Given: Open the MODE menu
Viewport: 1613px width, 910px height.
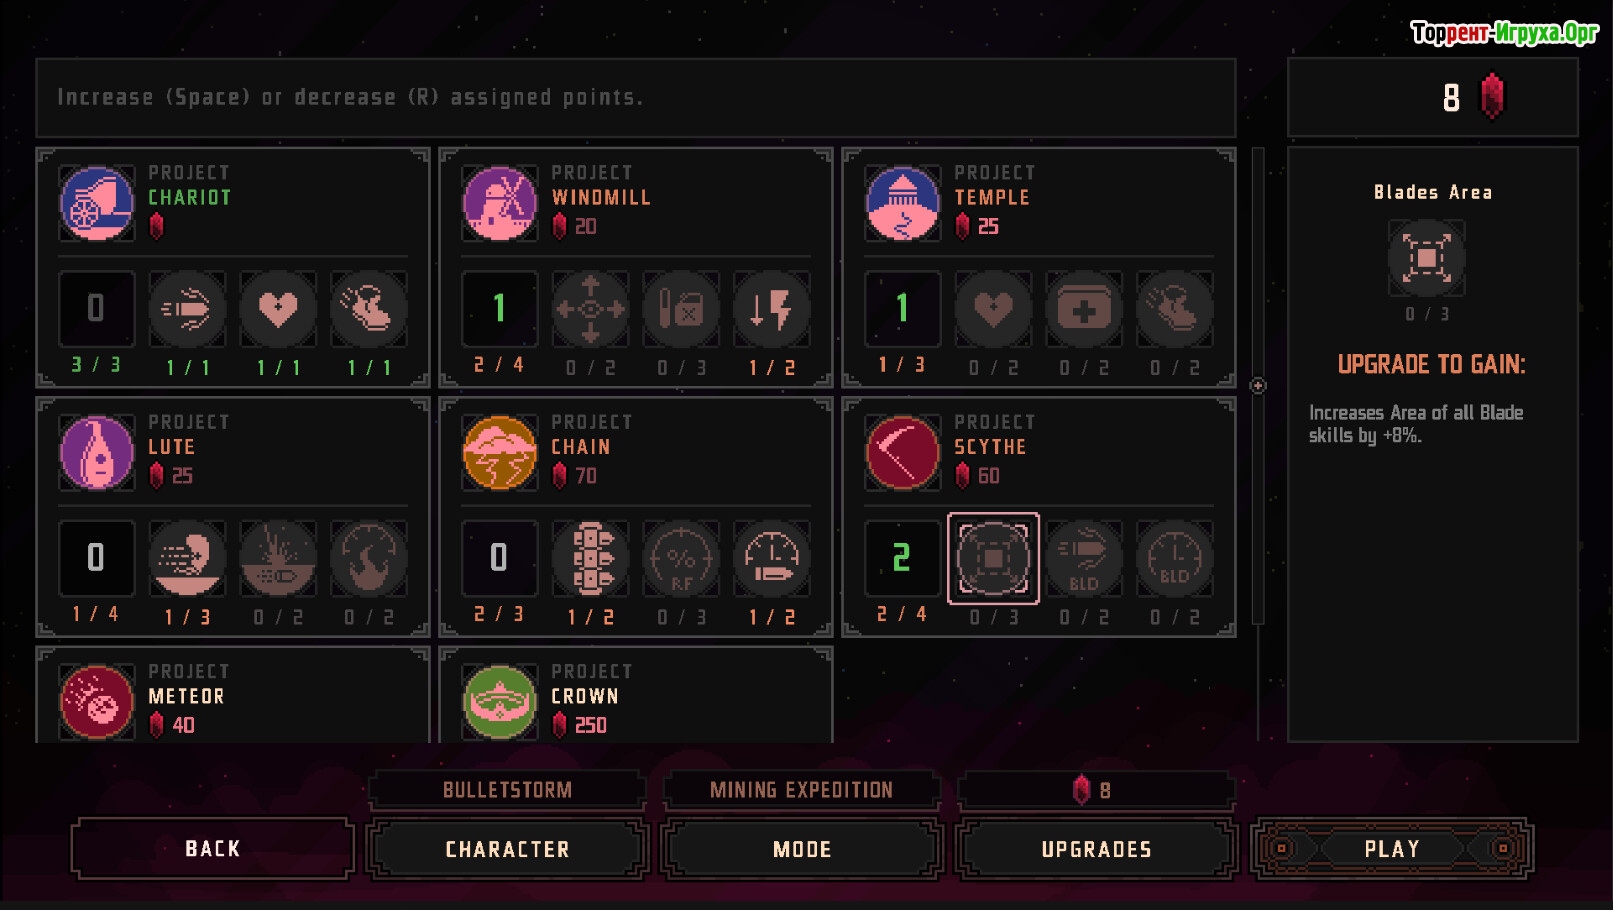Looking at the screenshot, I should 802,849.
